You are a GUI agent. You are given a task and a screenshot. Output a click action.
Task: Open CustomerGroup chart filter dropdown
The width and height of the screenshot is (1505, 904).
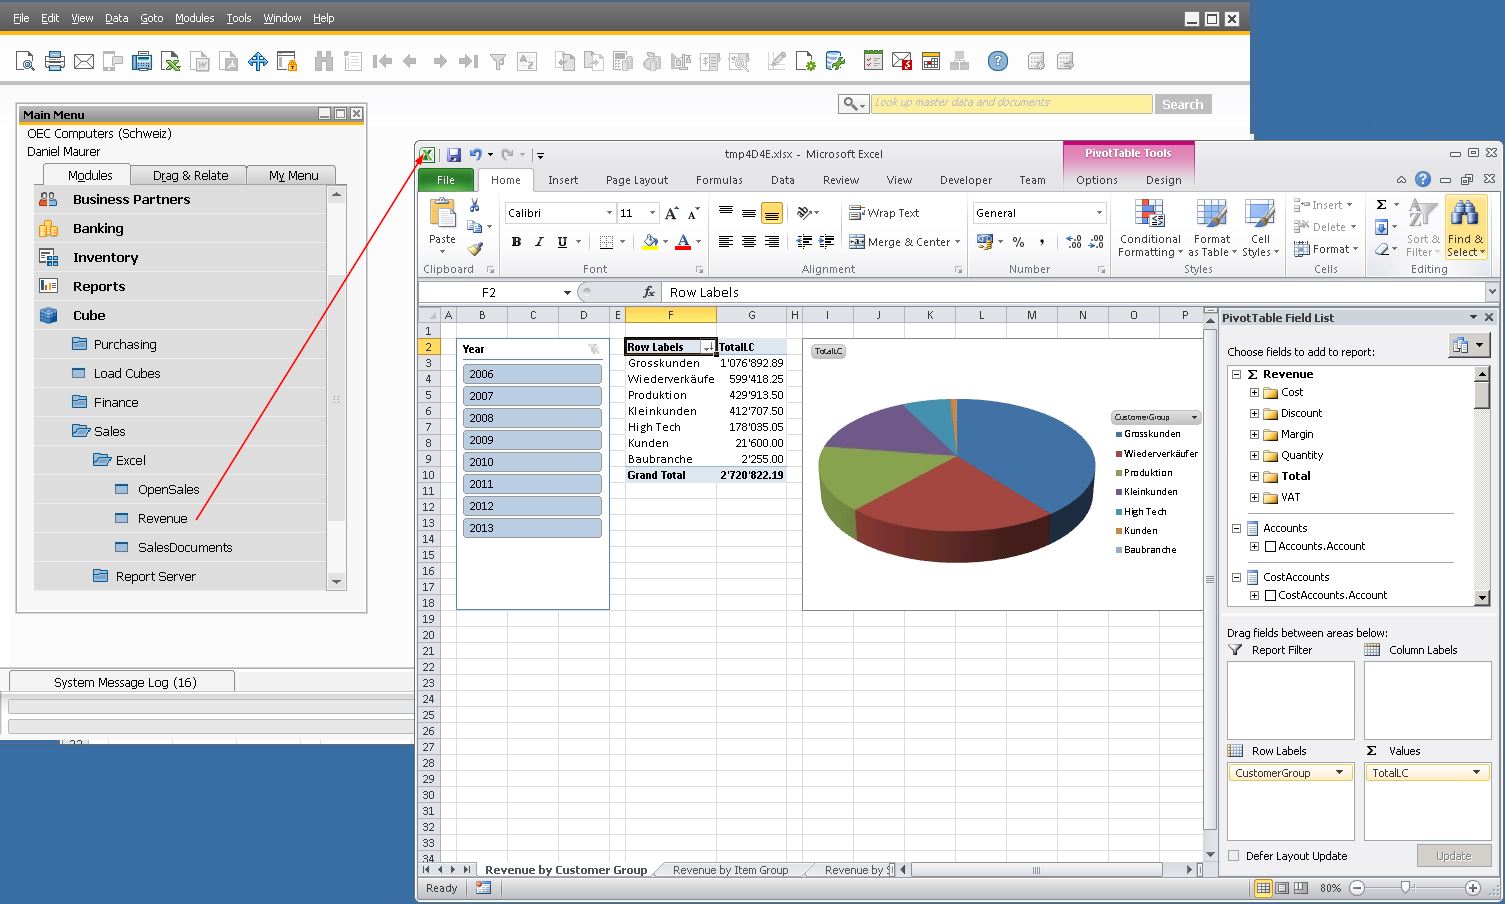[1193, 417]
